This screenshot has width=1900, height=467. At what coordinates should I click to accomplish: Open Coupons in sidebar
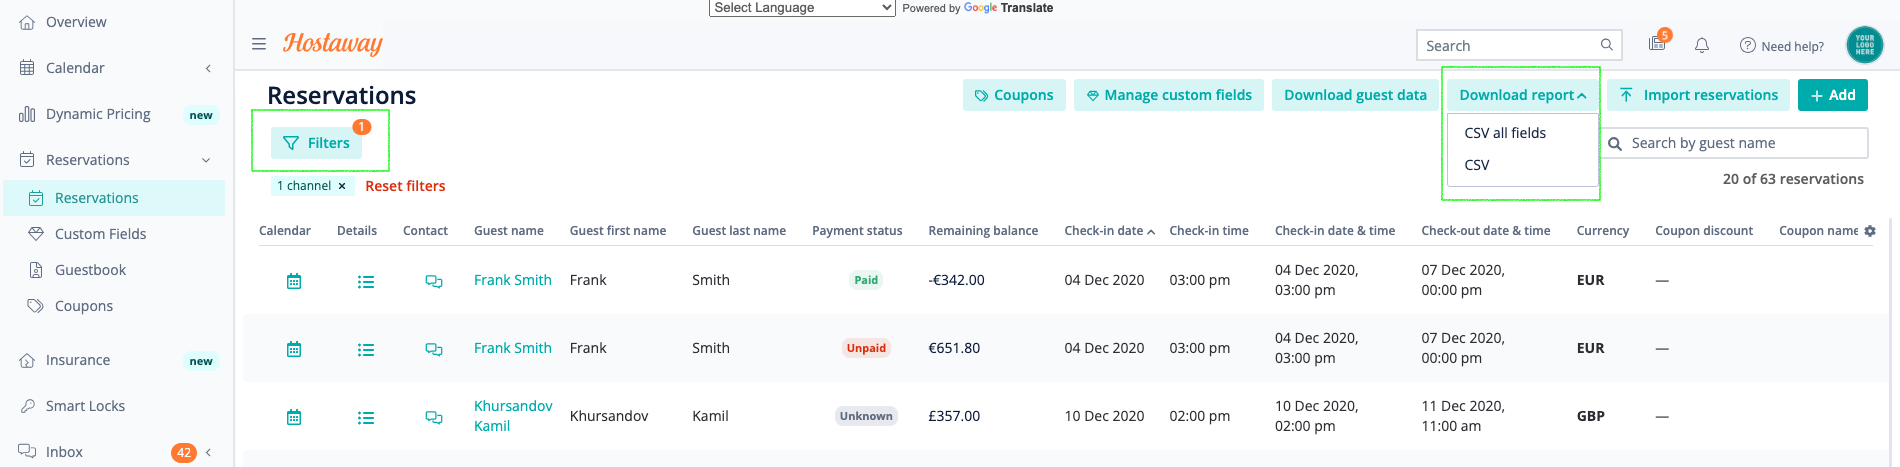[84, 306]
